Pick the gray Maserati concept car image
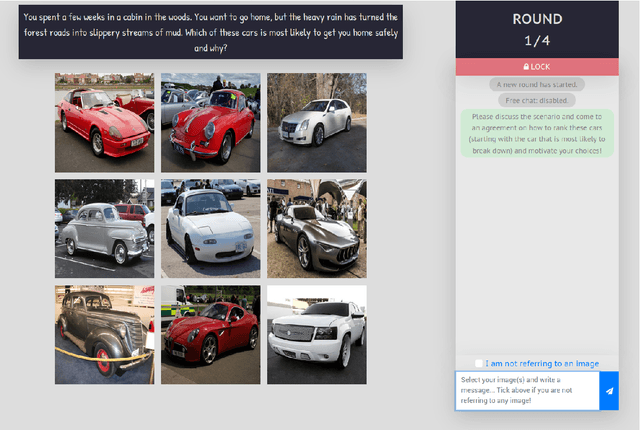 316,228
